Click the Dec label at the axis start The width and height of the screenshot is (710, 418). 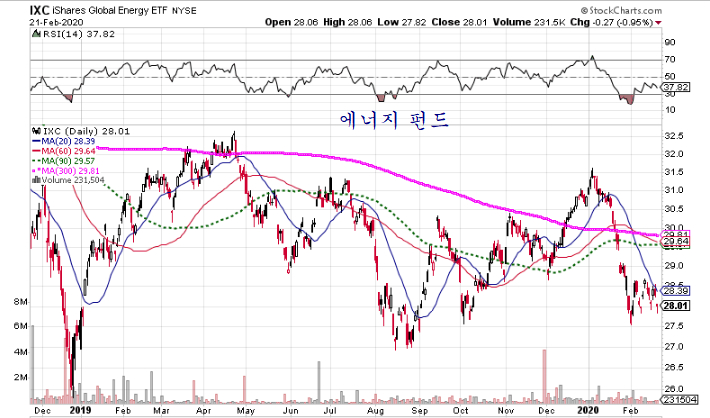tap(42, 410)
